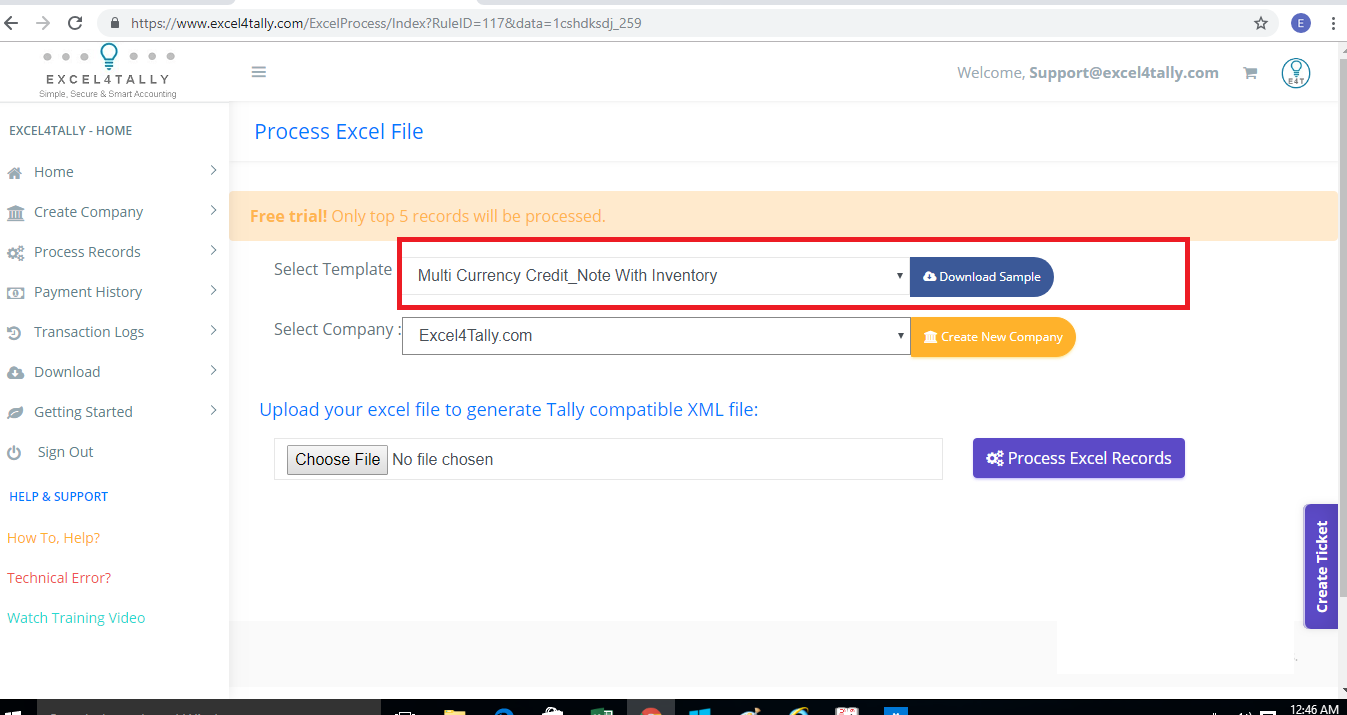
Task: Click the 'EXCEL4TALLY - HOME' sidebar heading
Action: tap(70, 131)
